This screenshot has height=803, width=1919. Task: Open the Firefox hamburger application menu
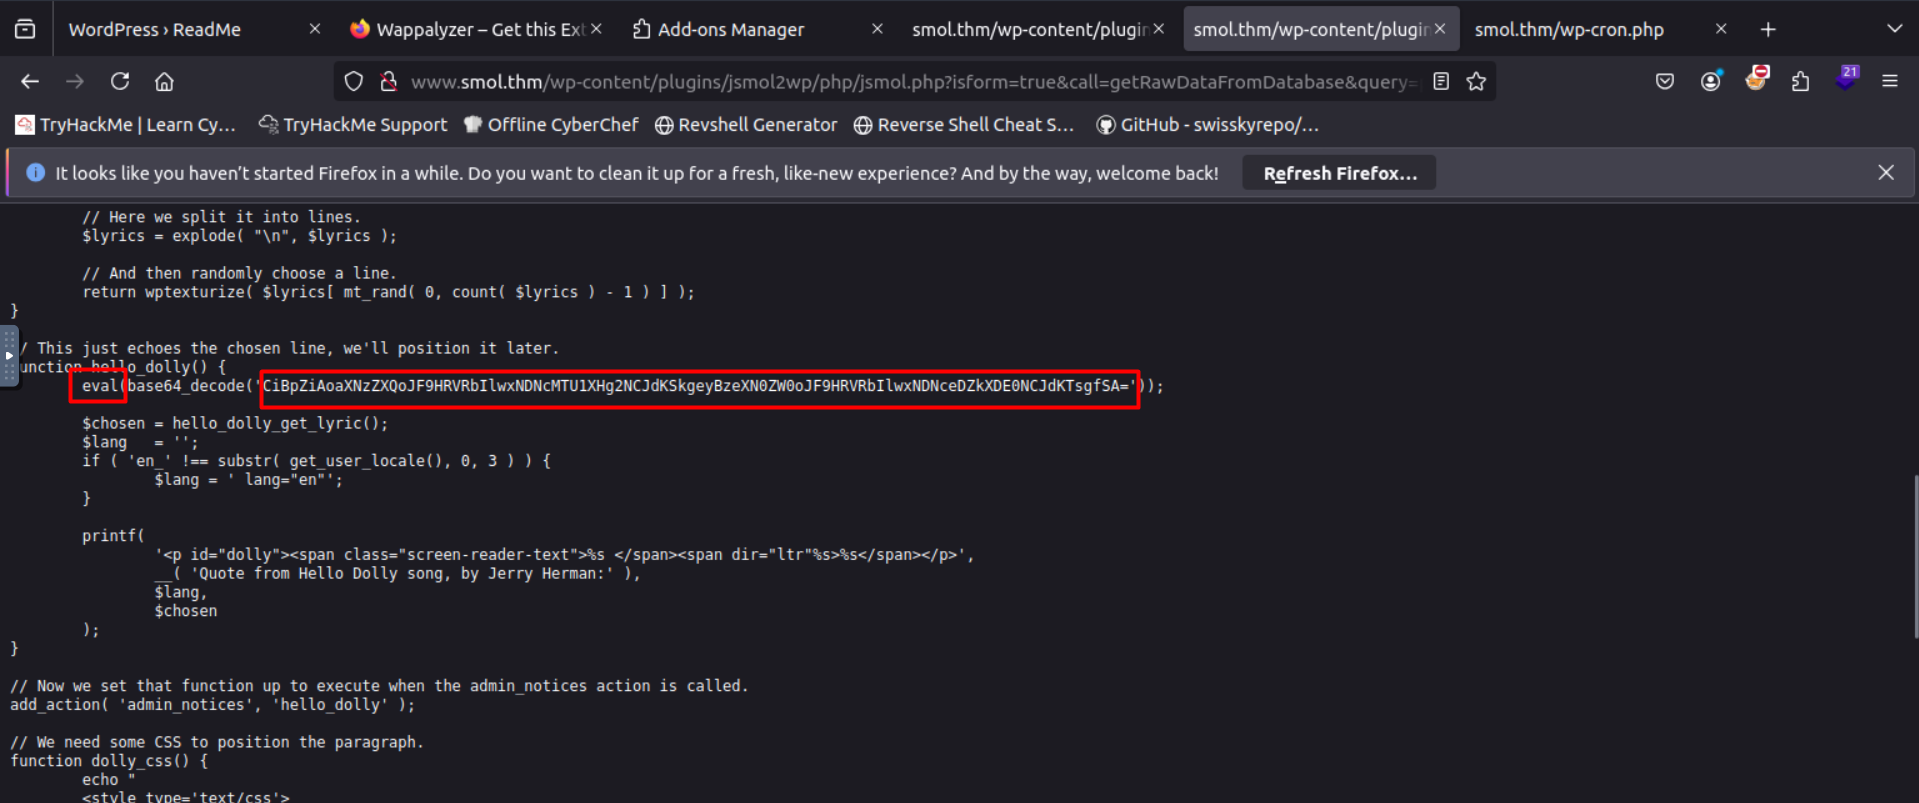[x=1889, y=82]
